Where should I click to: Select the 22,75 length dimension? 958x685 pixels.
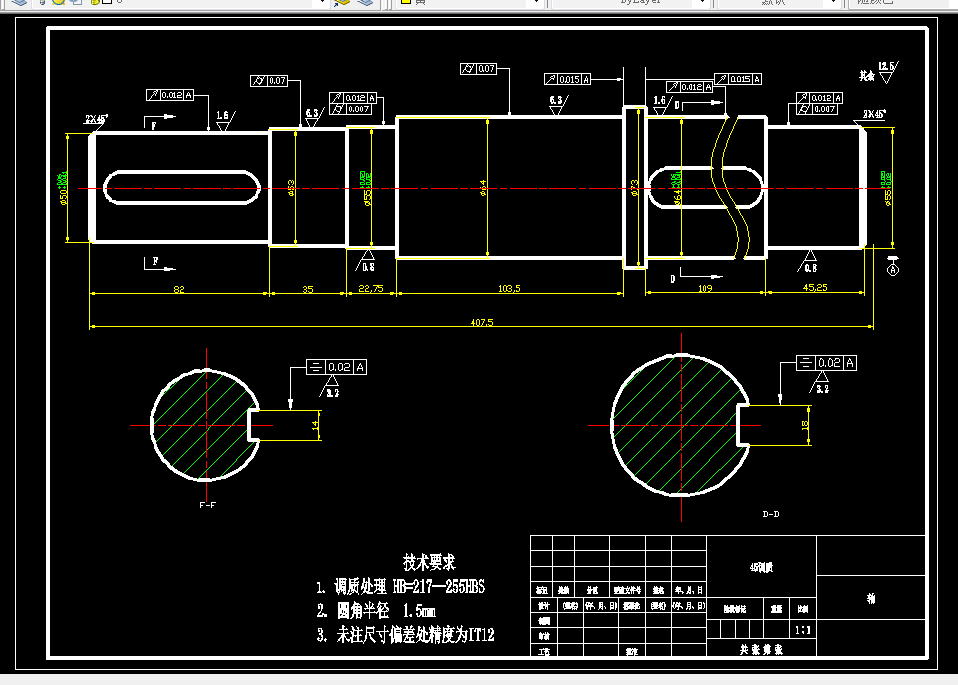[x=371, y=288]
